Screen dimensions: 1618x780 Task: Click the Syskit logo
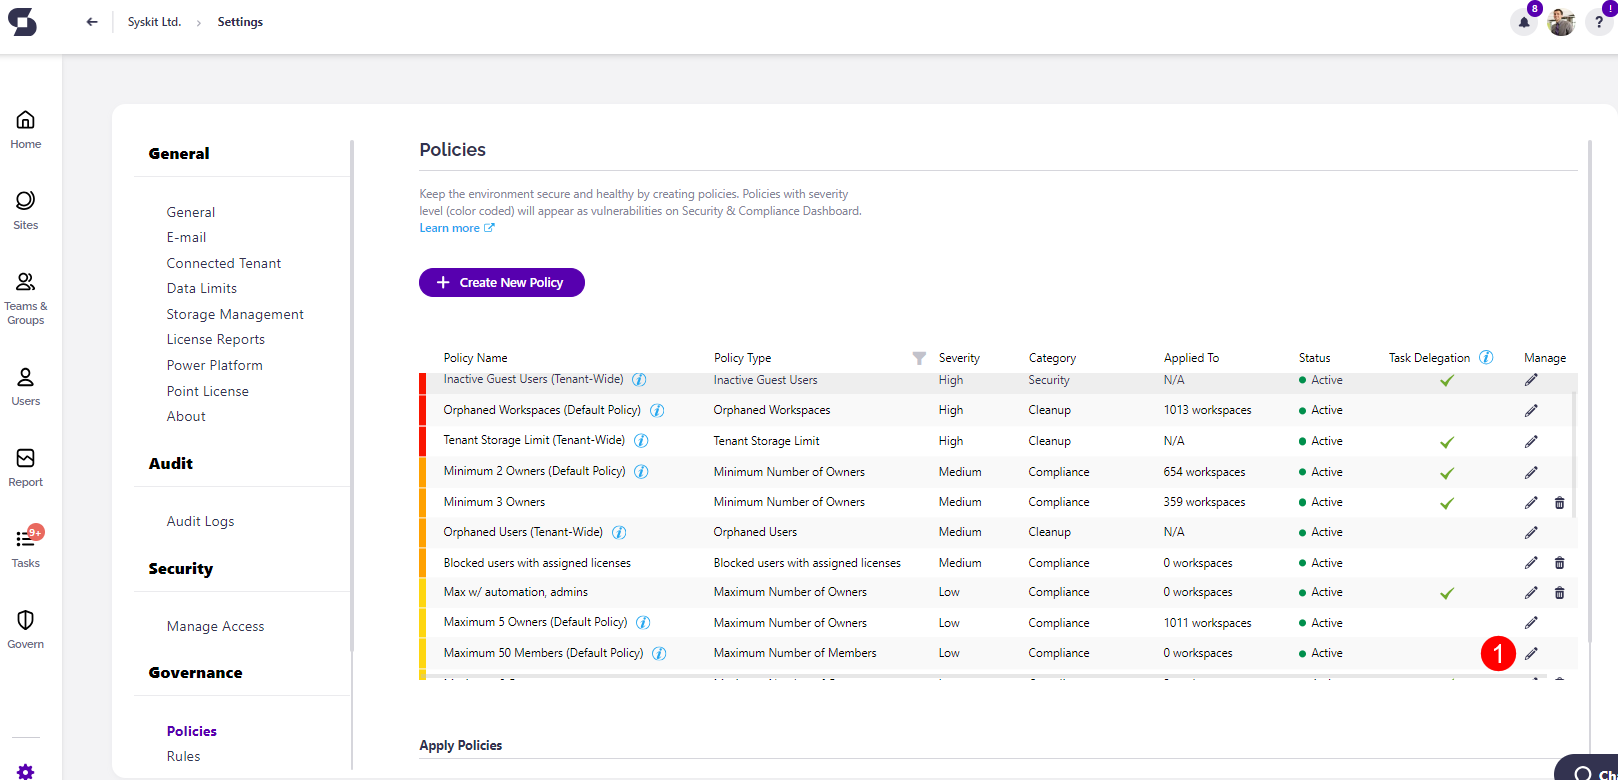pyautogui.click(x=22, y=22)
